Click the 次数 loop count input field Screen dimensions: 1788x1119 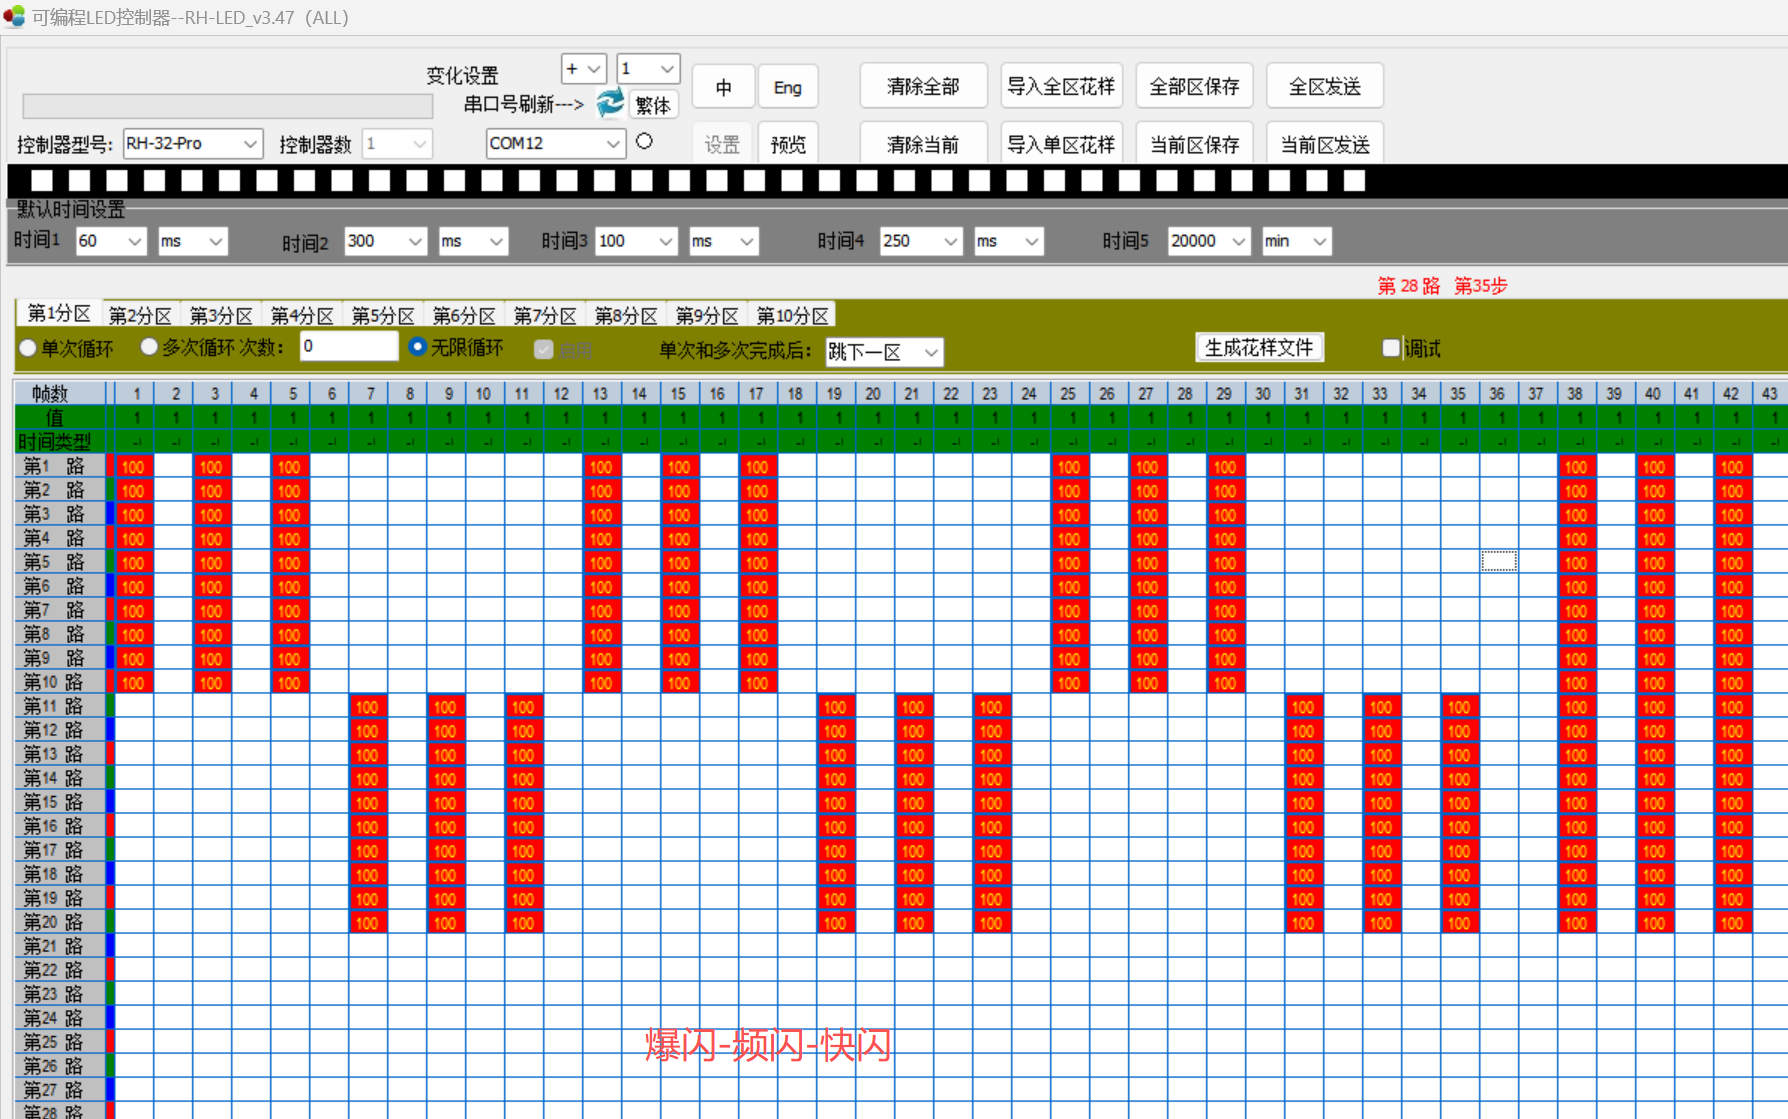click(x=348, y=347)
